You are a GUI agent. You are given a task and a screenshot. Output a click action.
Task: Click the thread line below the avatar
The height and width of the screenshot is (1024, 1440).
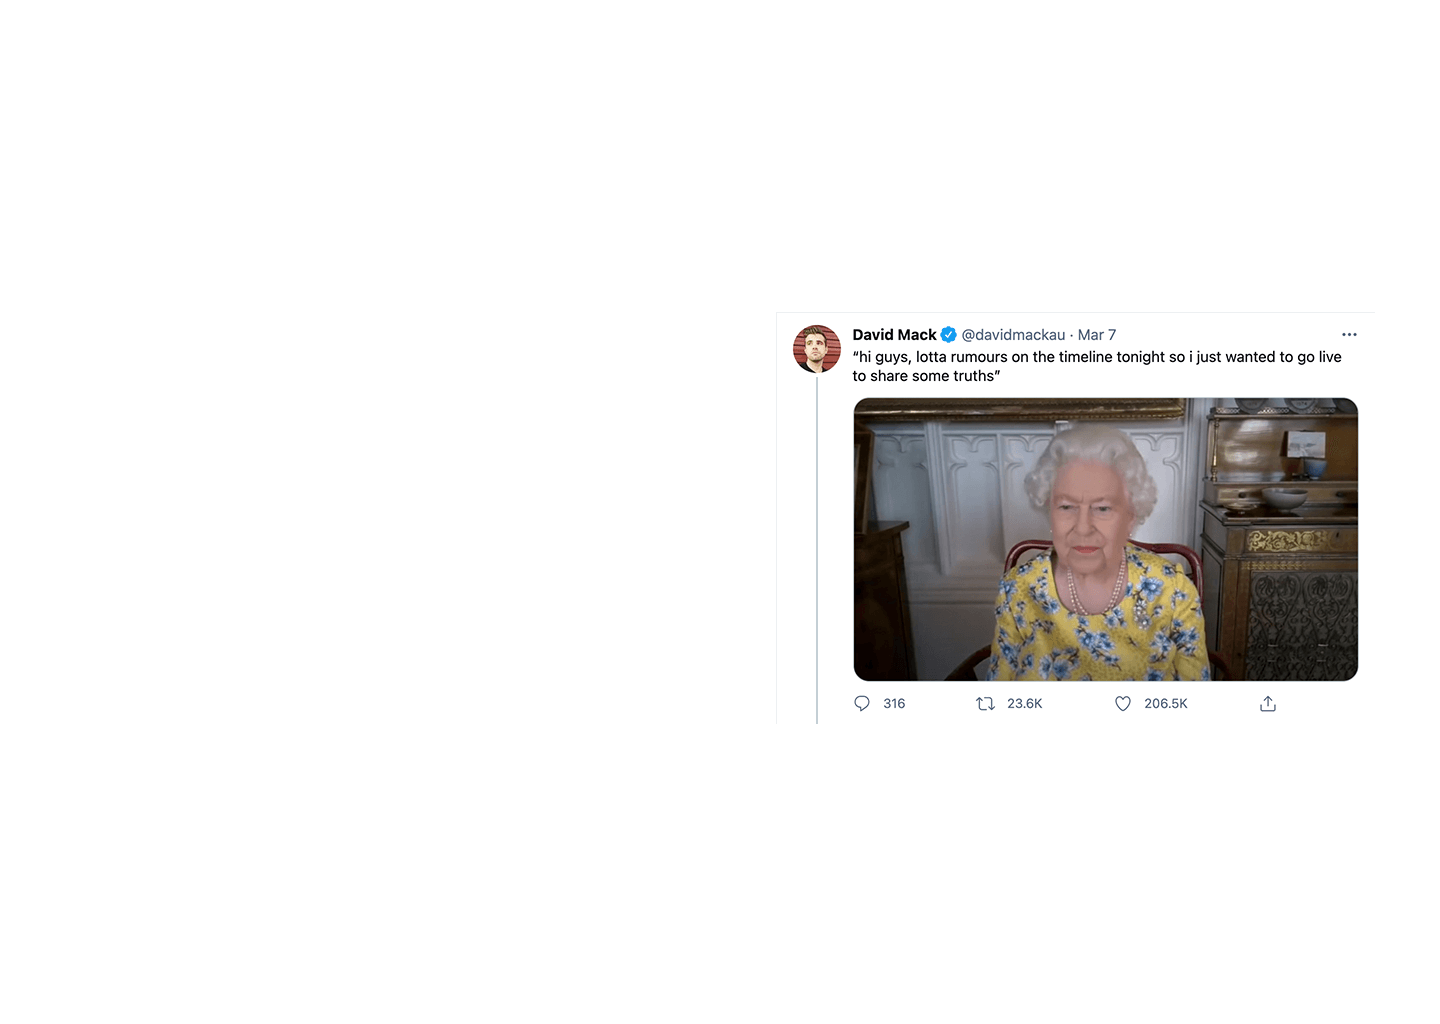point(817,550)
